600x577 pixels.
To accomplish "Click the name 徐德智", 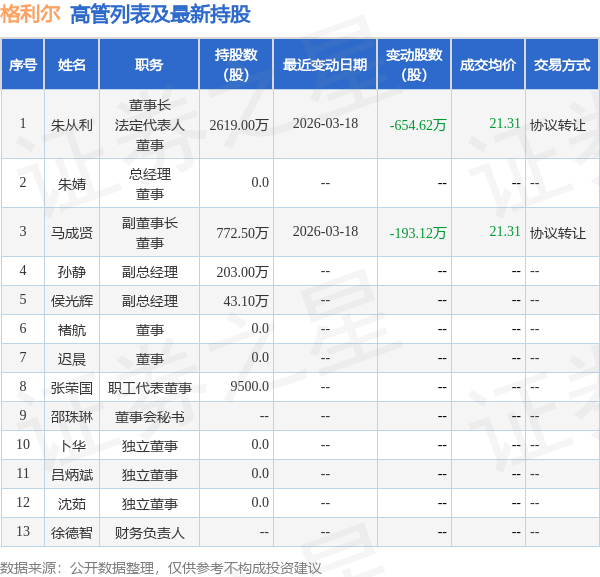I will coord(72,533).
